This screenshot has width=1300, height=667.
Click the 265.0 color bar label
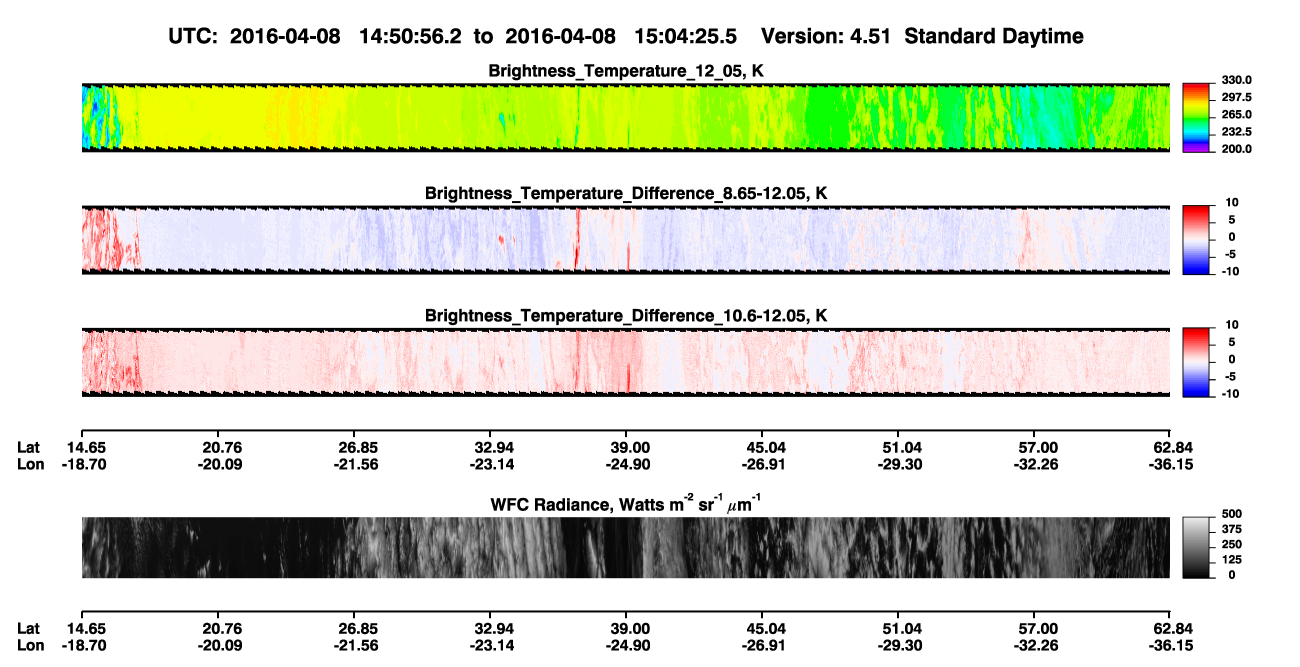pos(1237,115)
